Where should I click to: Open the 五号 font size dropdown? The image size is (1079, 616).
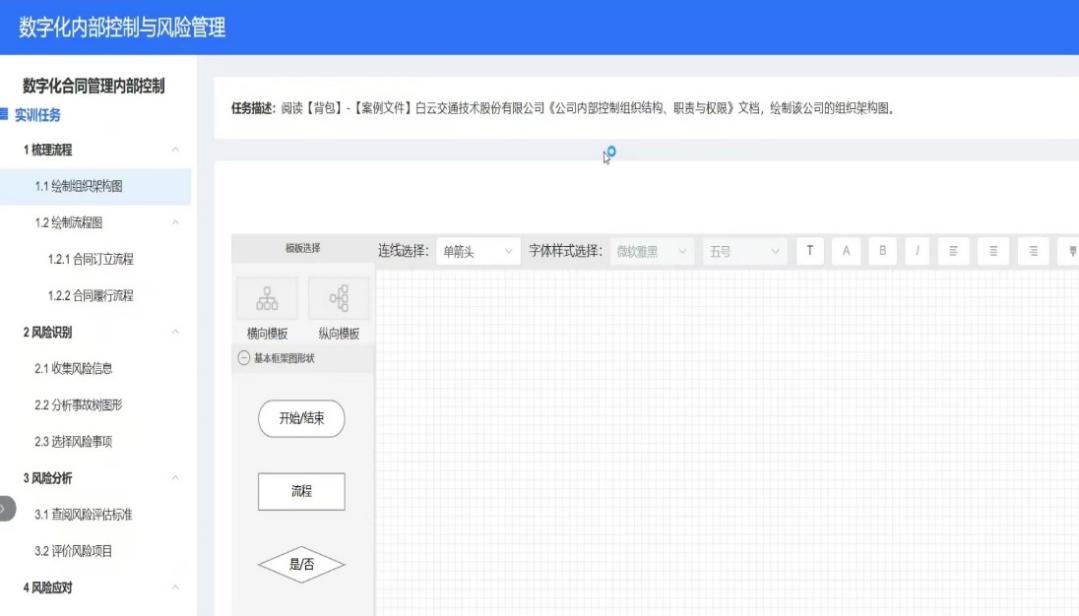744,252
